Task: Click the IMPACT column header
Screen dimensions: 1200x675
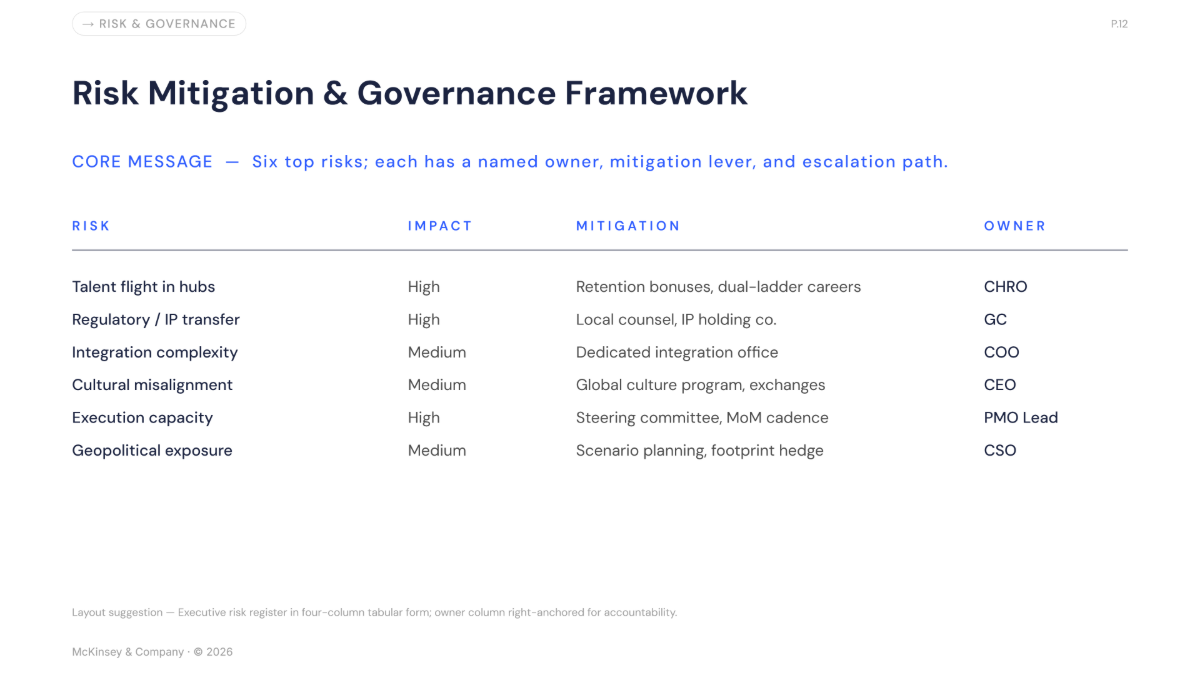Action: click(440, 226)
